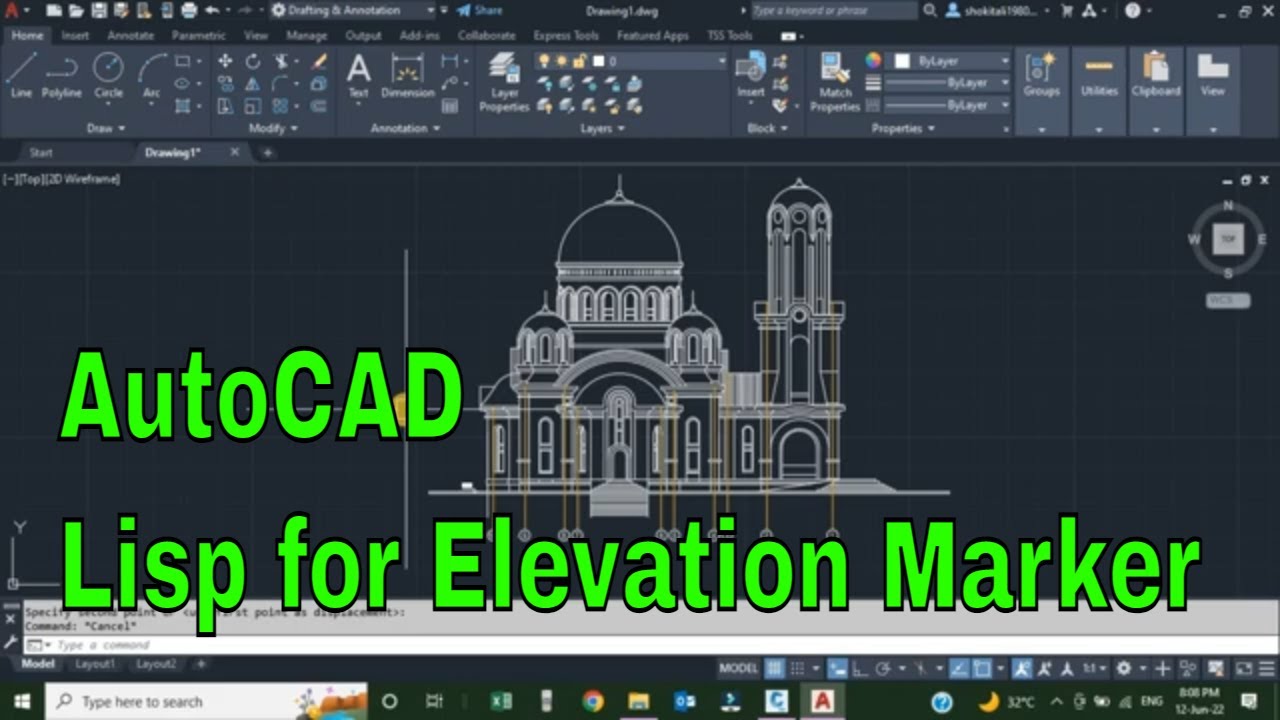1280x720 pixels.
Task: Toggle 2D object snap
Action: 982,668
